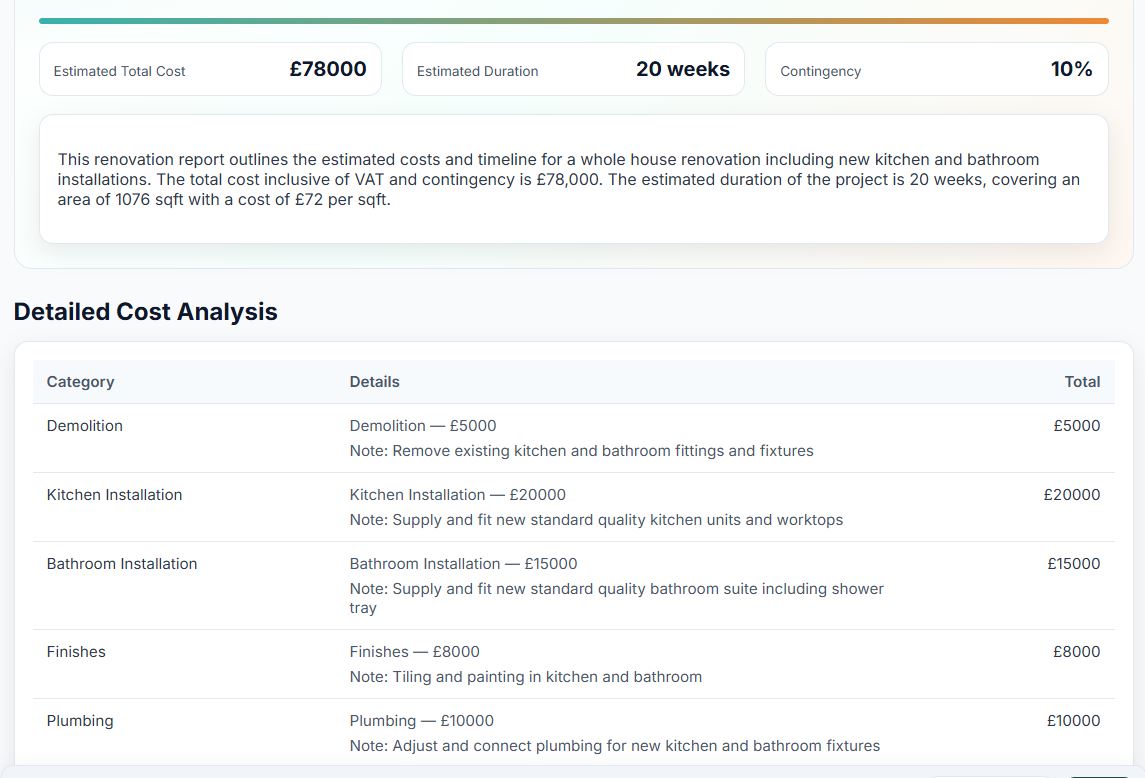
Task: Select the Demolition table row
Action: click(x=572, y=437)
